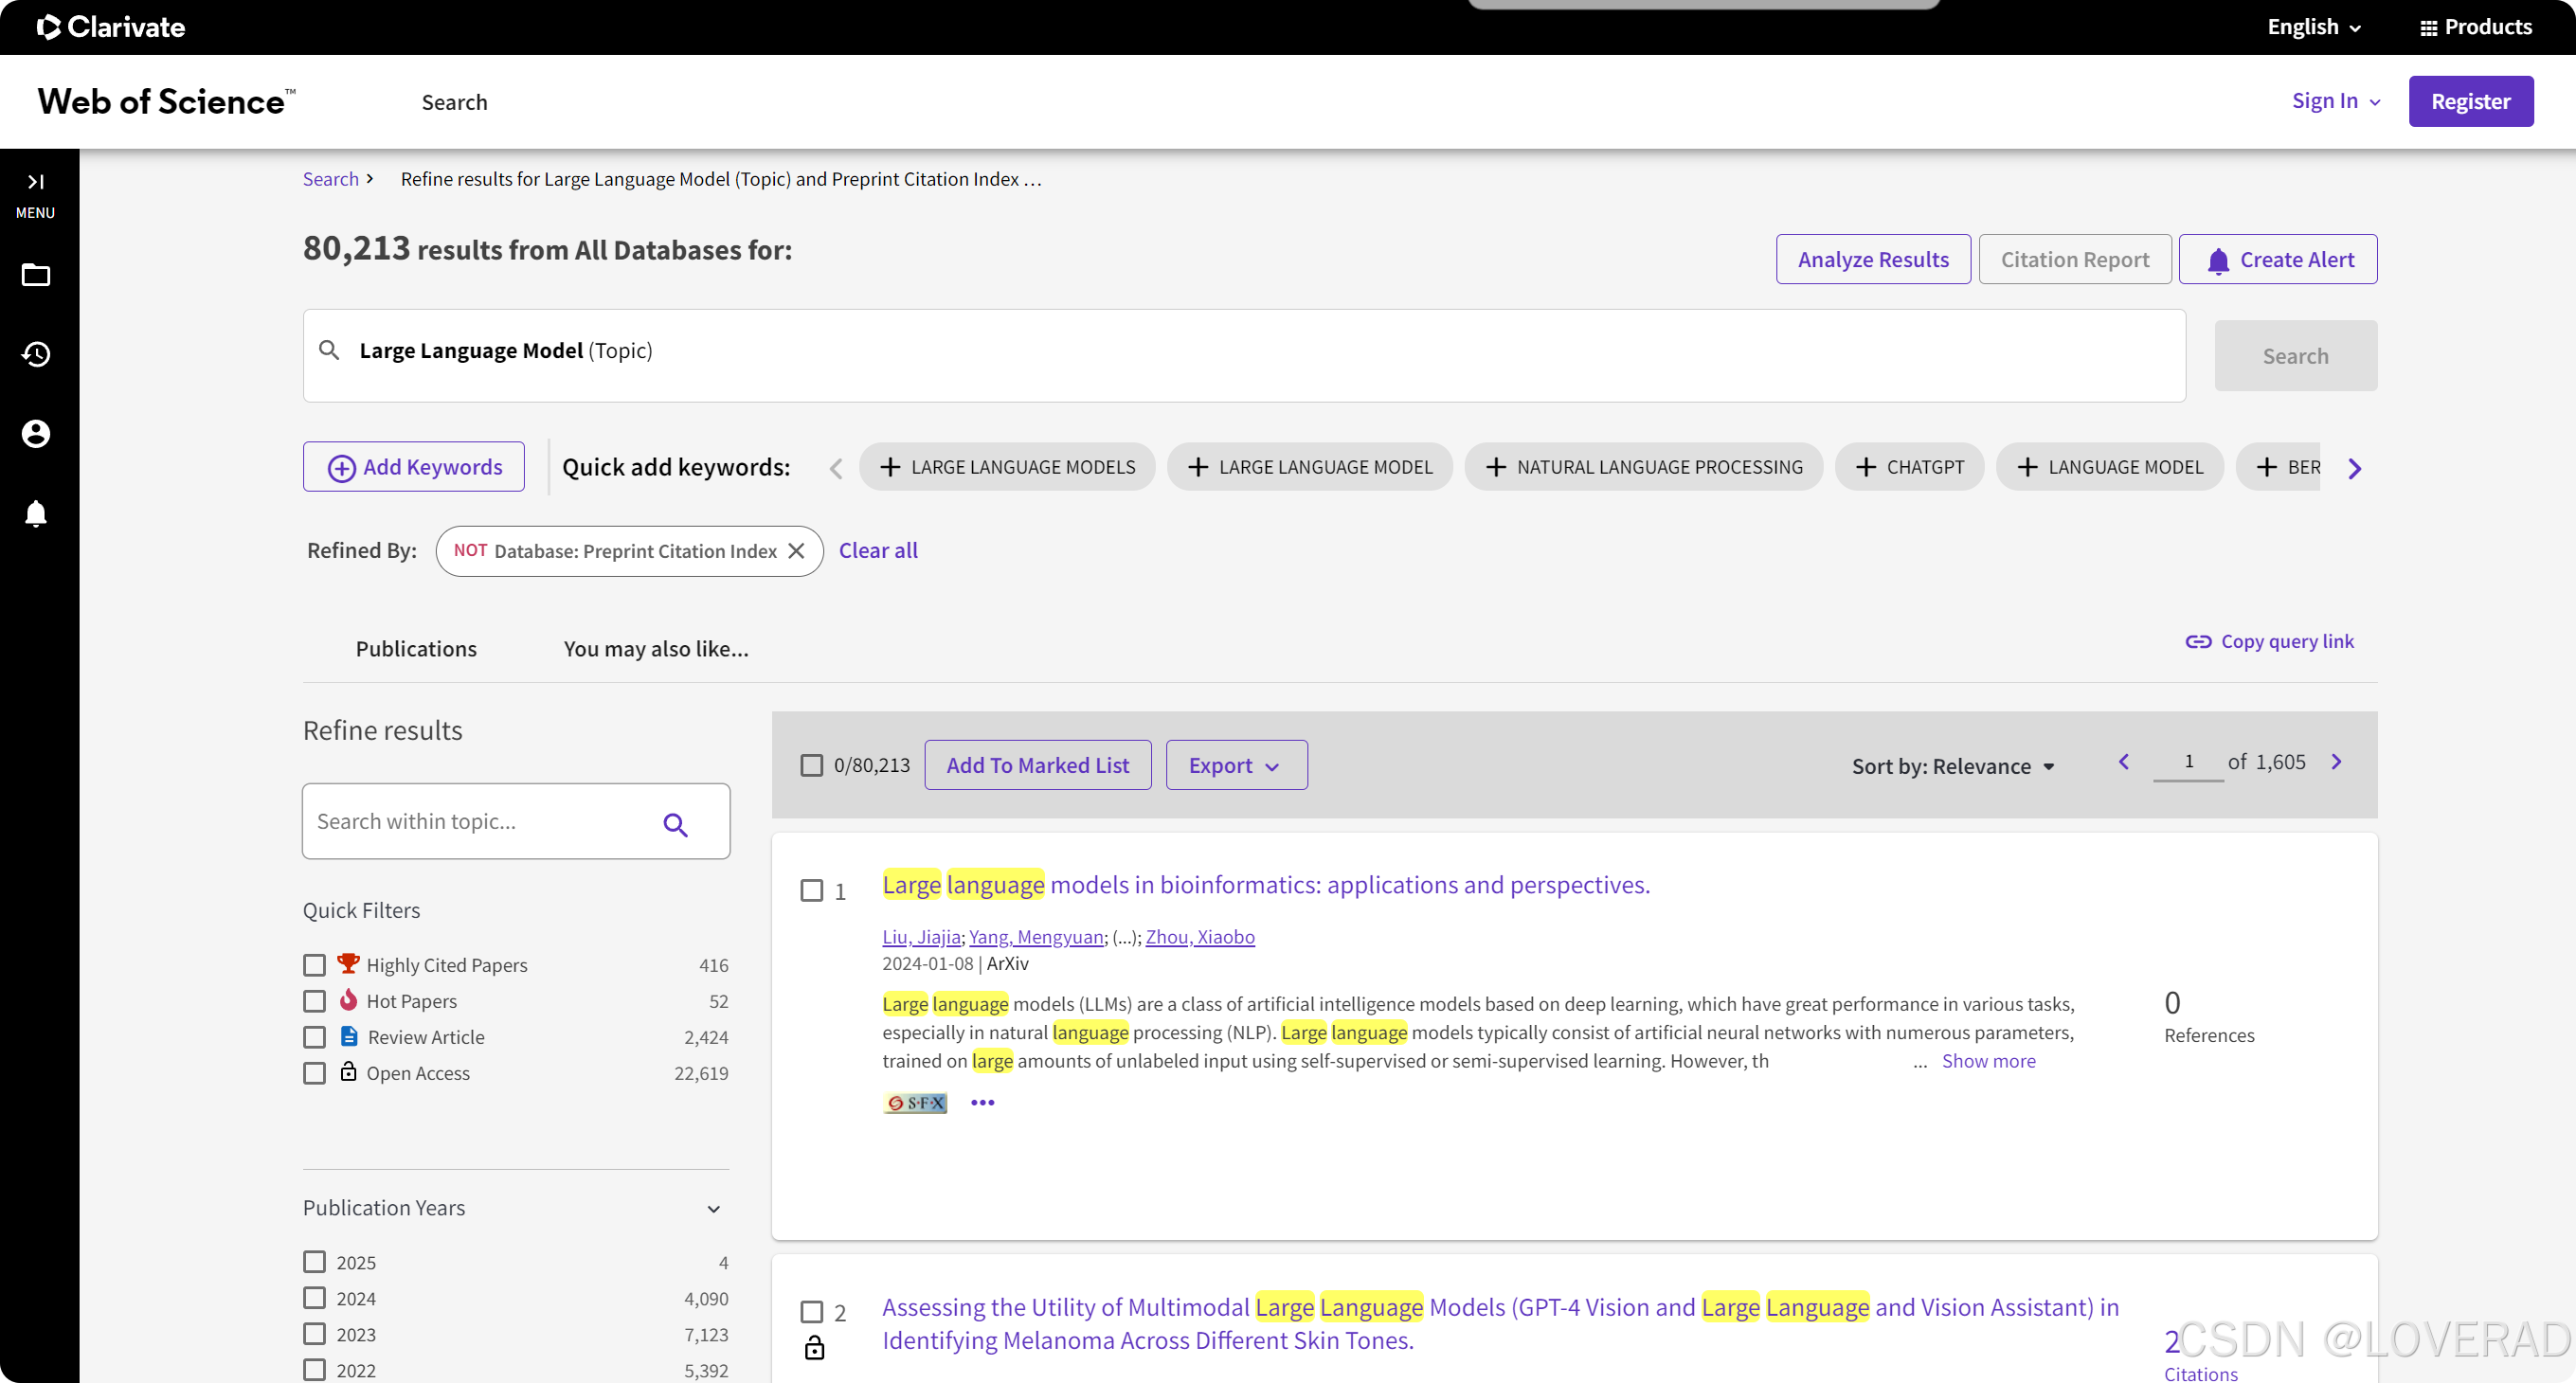Click the page number input field
This screenshot has height=1383, width=2576.
point(2187,762)
